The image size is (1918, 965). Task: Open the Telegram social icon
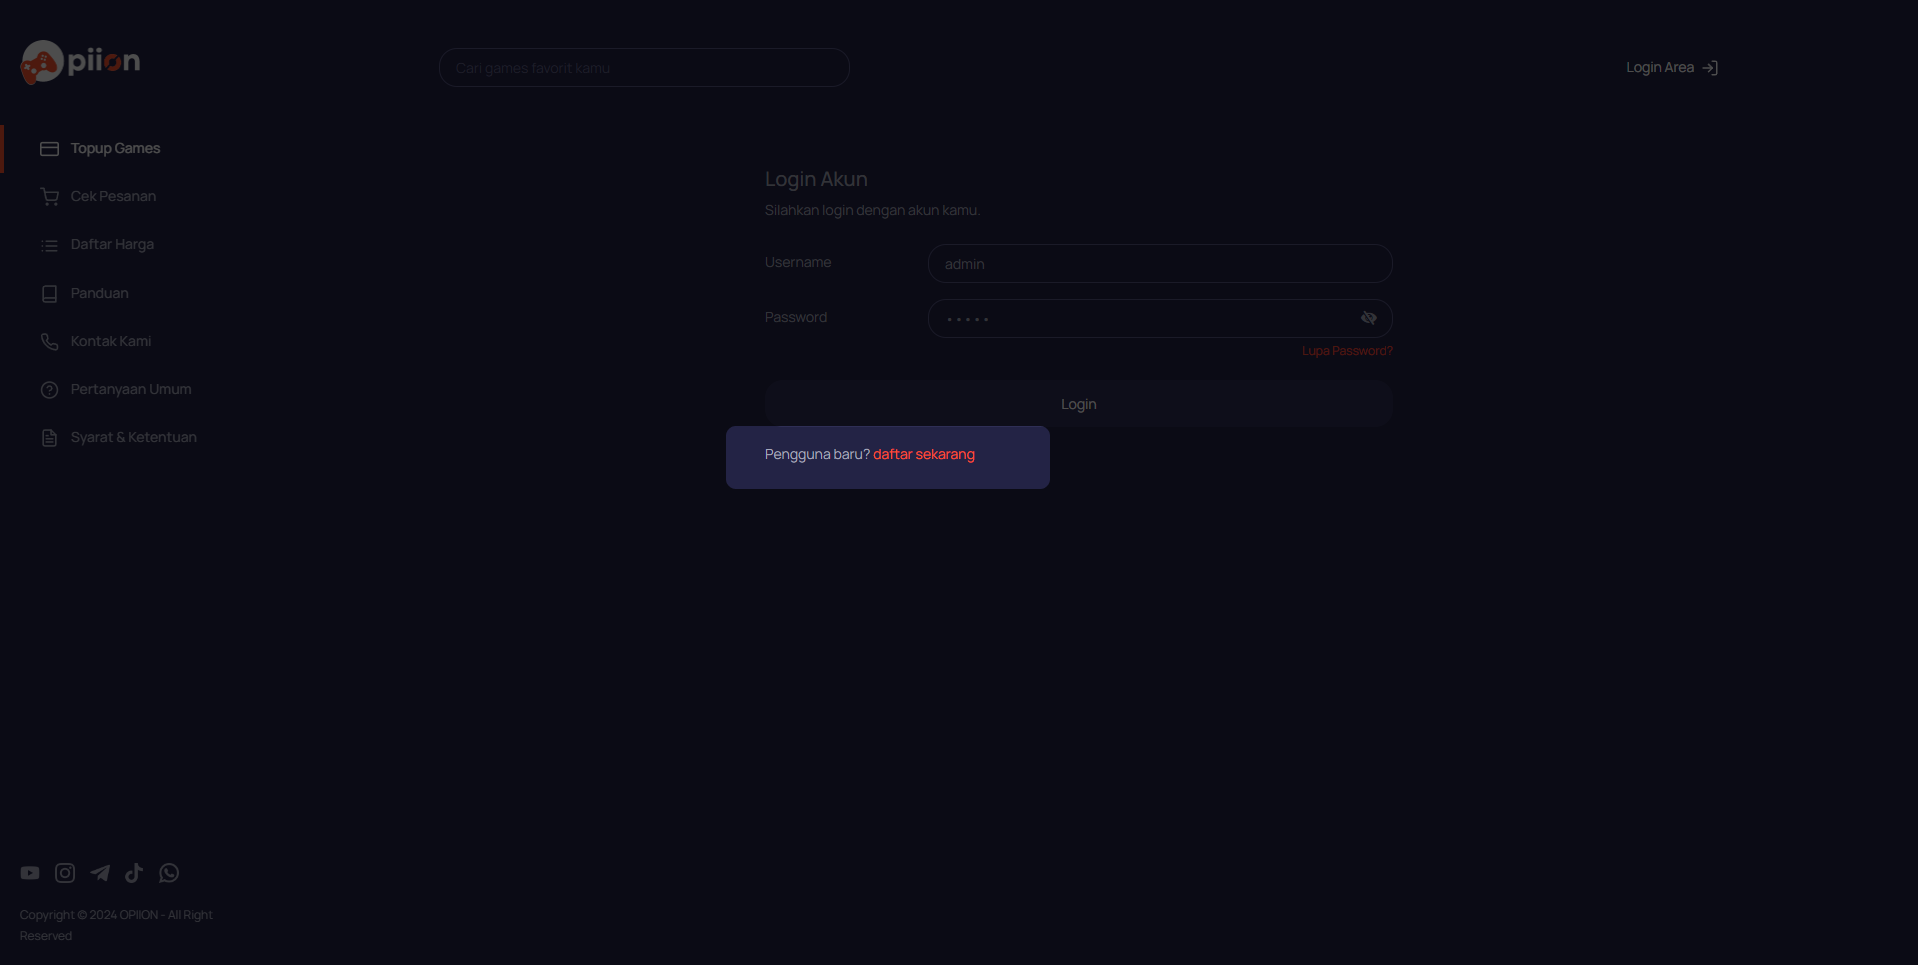pos(100,873)
